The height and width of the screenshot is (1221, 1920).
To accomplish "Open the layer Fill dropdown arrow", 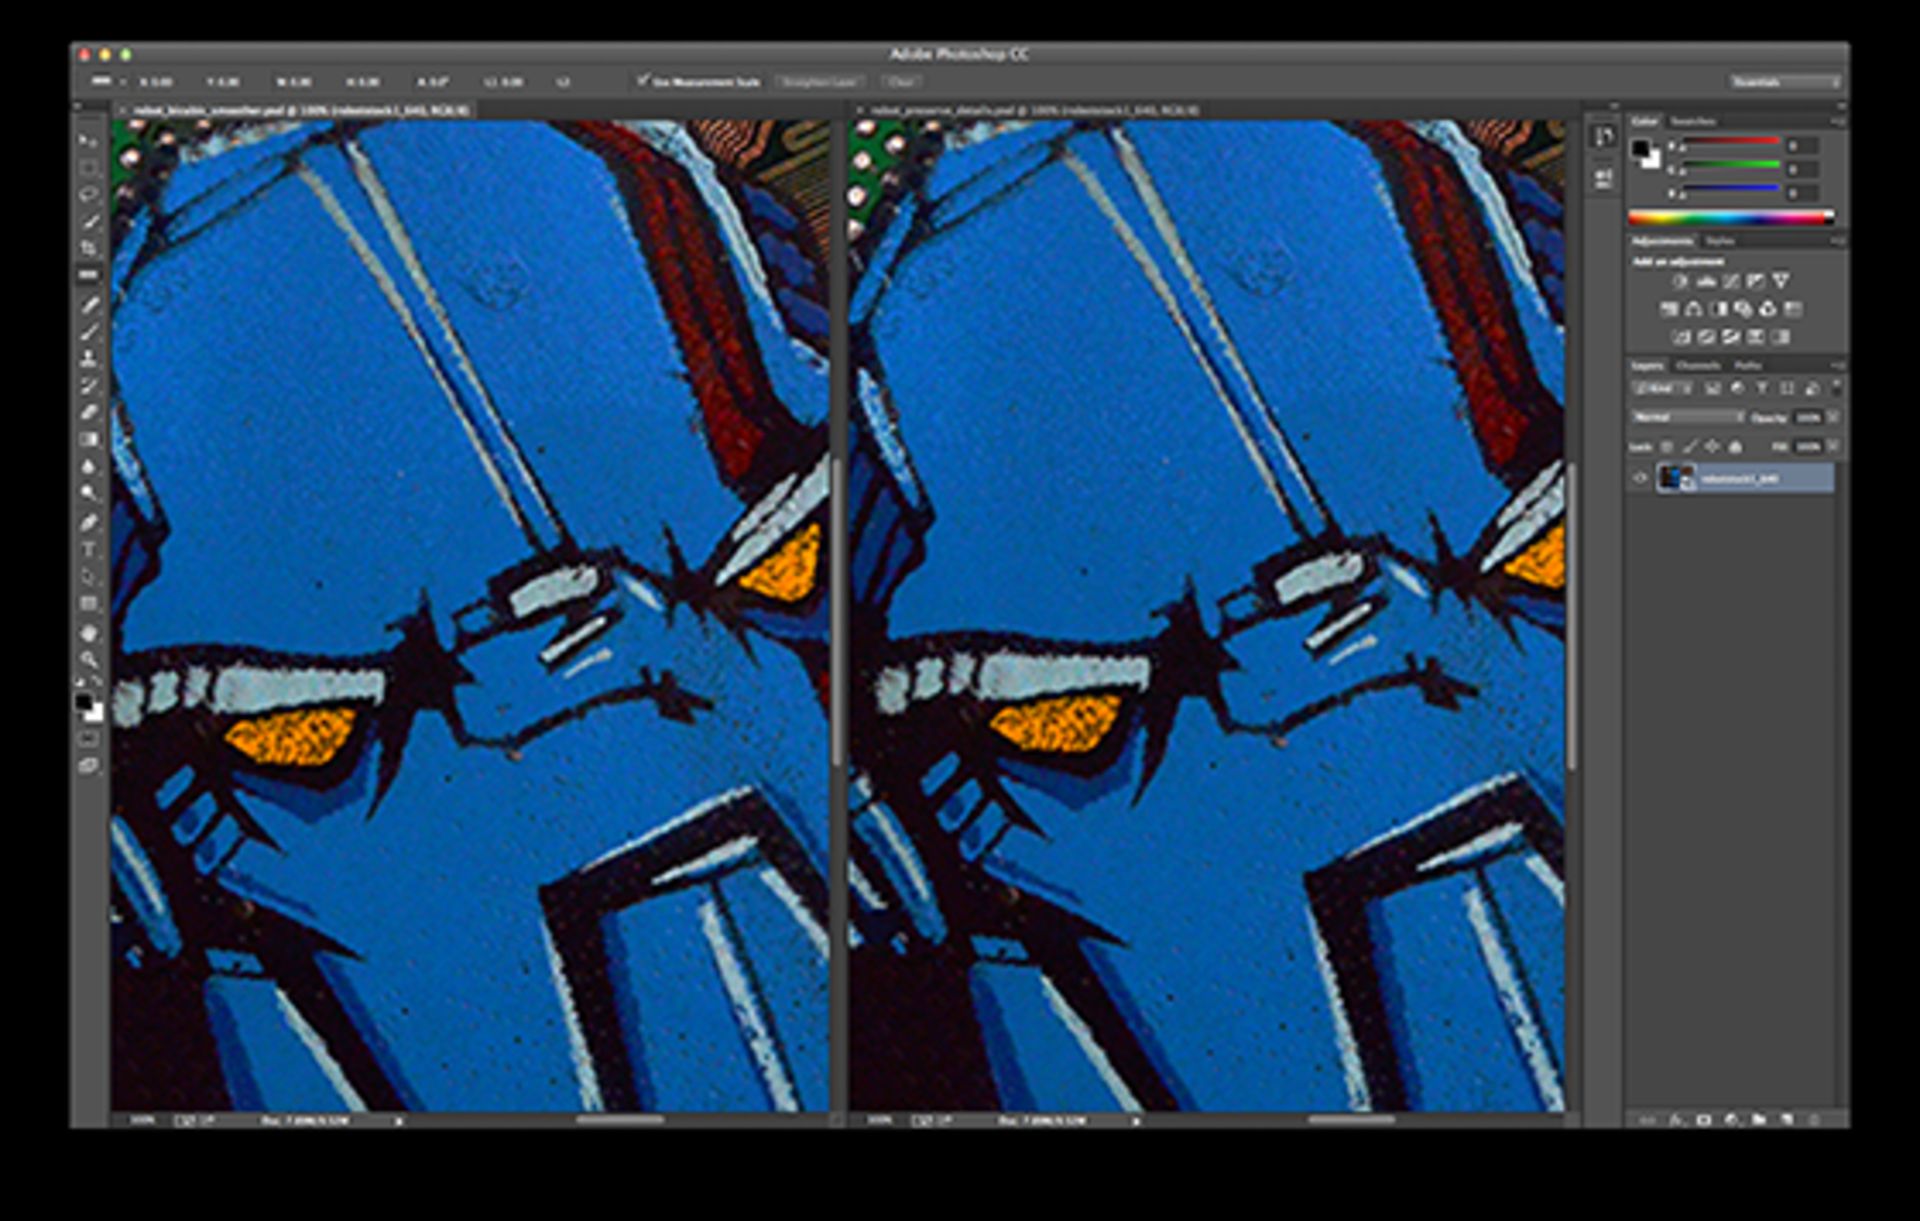I will [x=1833, y=447].
